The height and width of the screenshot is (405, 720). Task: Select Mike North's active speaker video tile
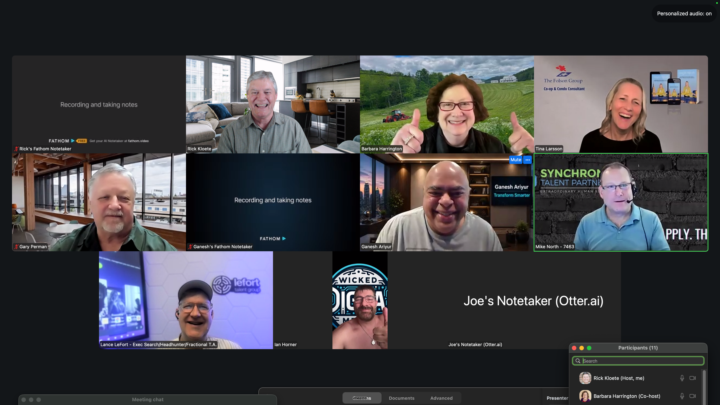pyautogui.click(x=621, y=202)
